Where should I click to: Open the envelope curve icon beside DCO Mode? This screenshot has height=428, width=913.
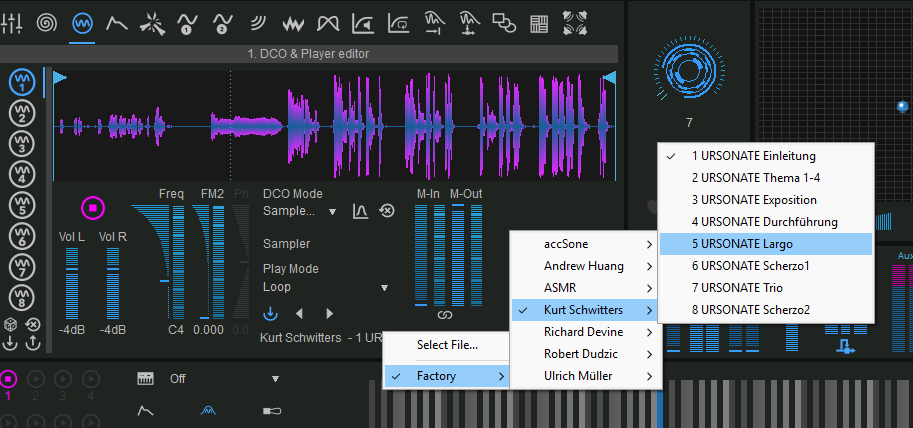pos(360,211)
